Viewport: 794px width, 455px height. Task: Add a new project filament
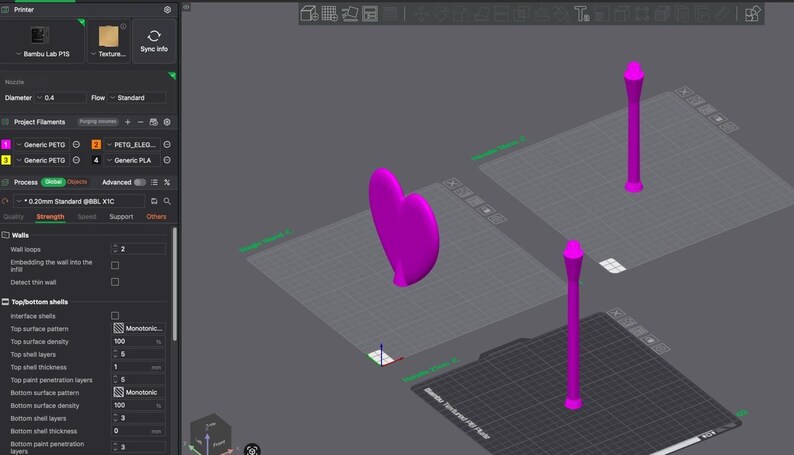point(128,122)
